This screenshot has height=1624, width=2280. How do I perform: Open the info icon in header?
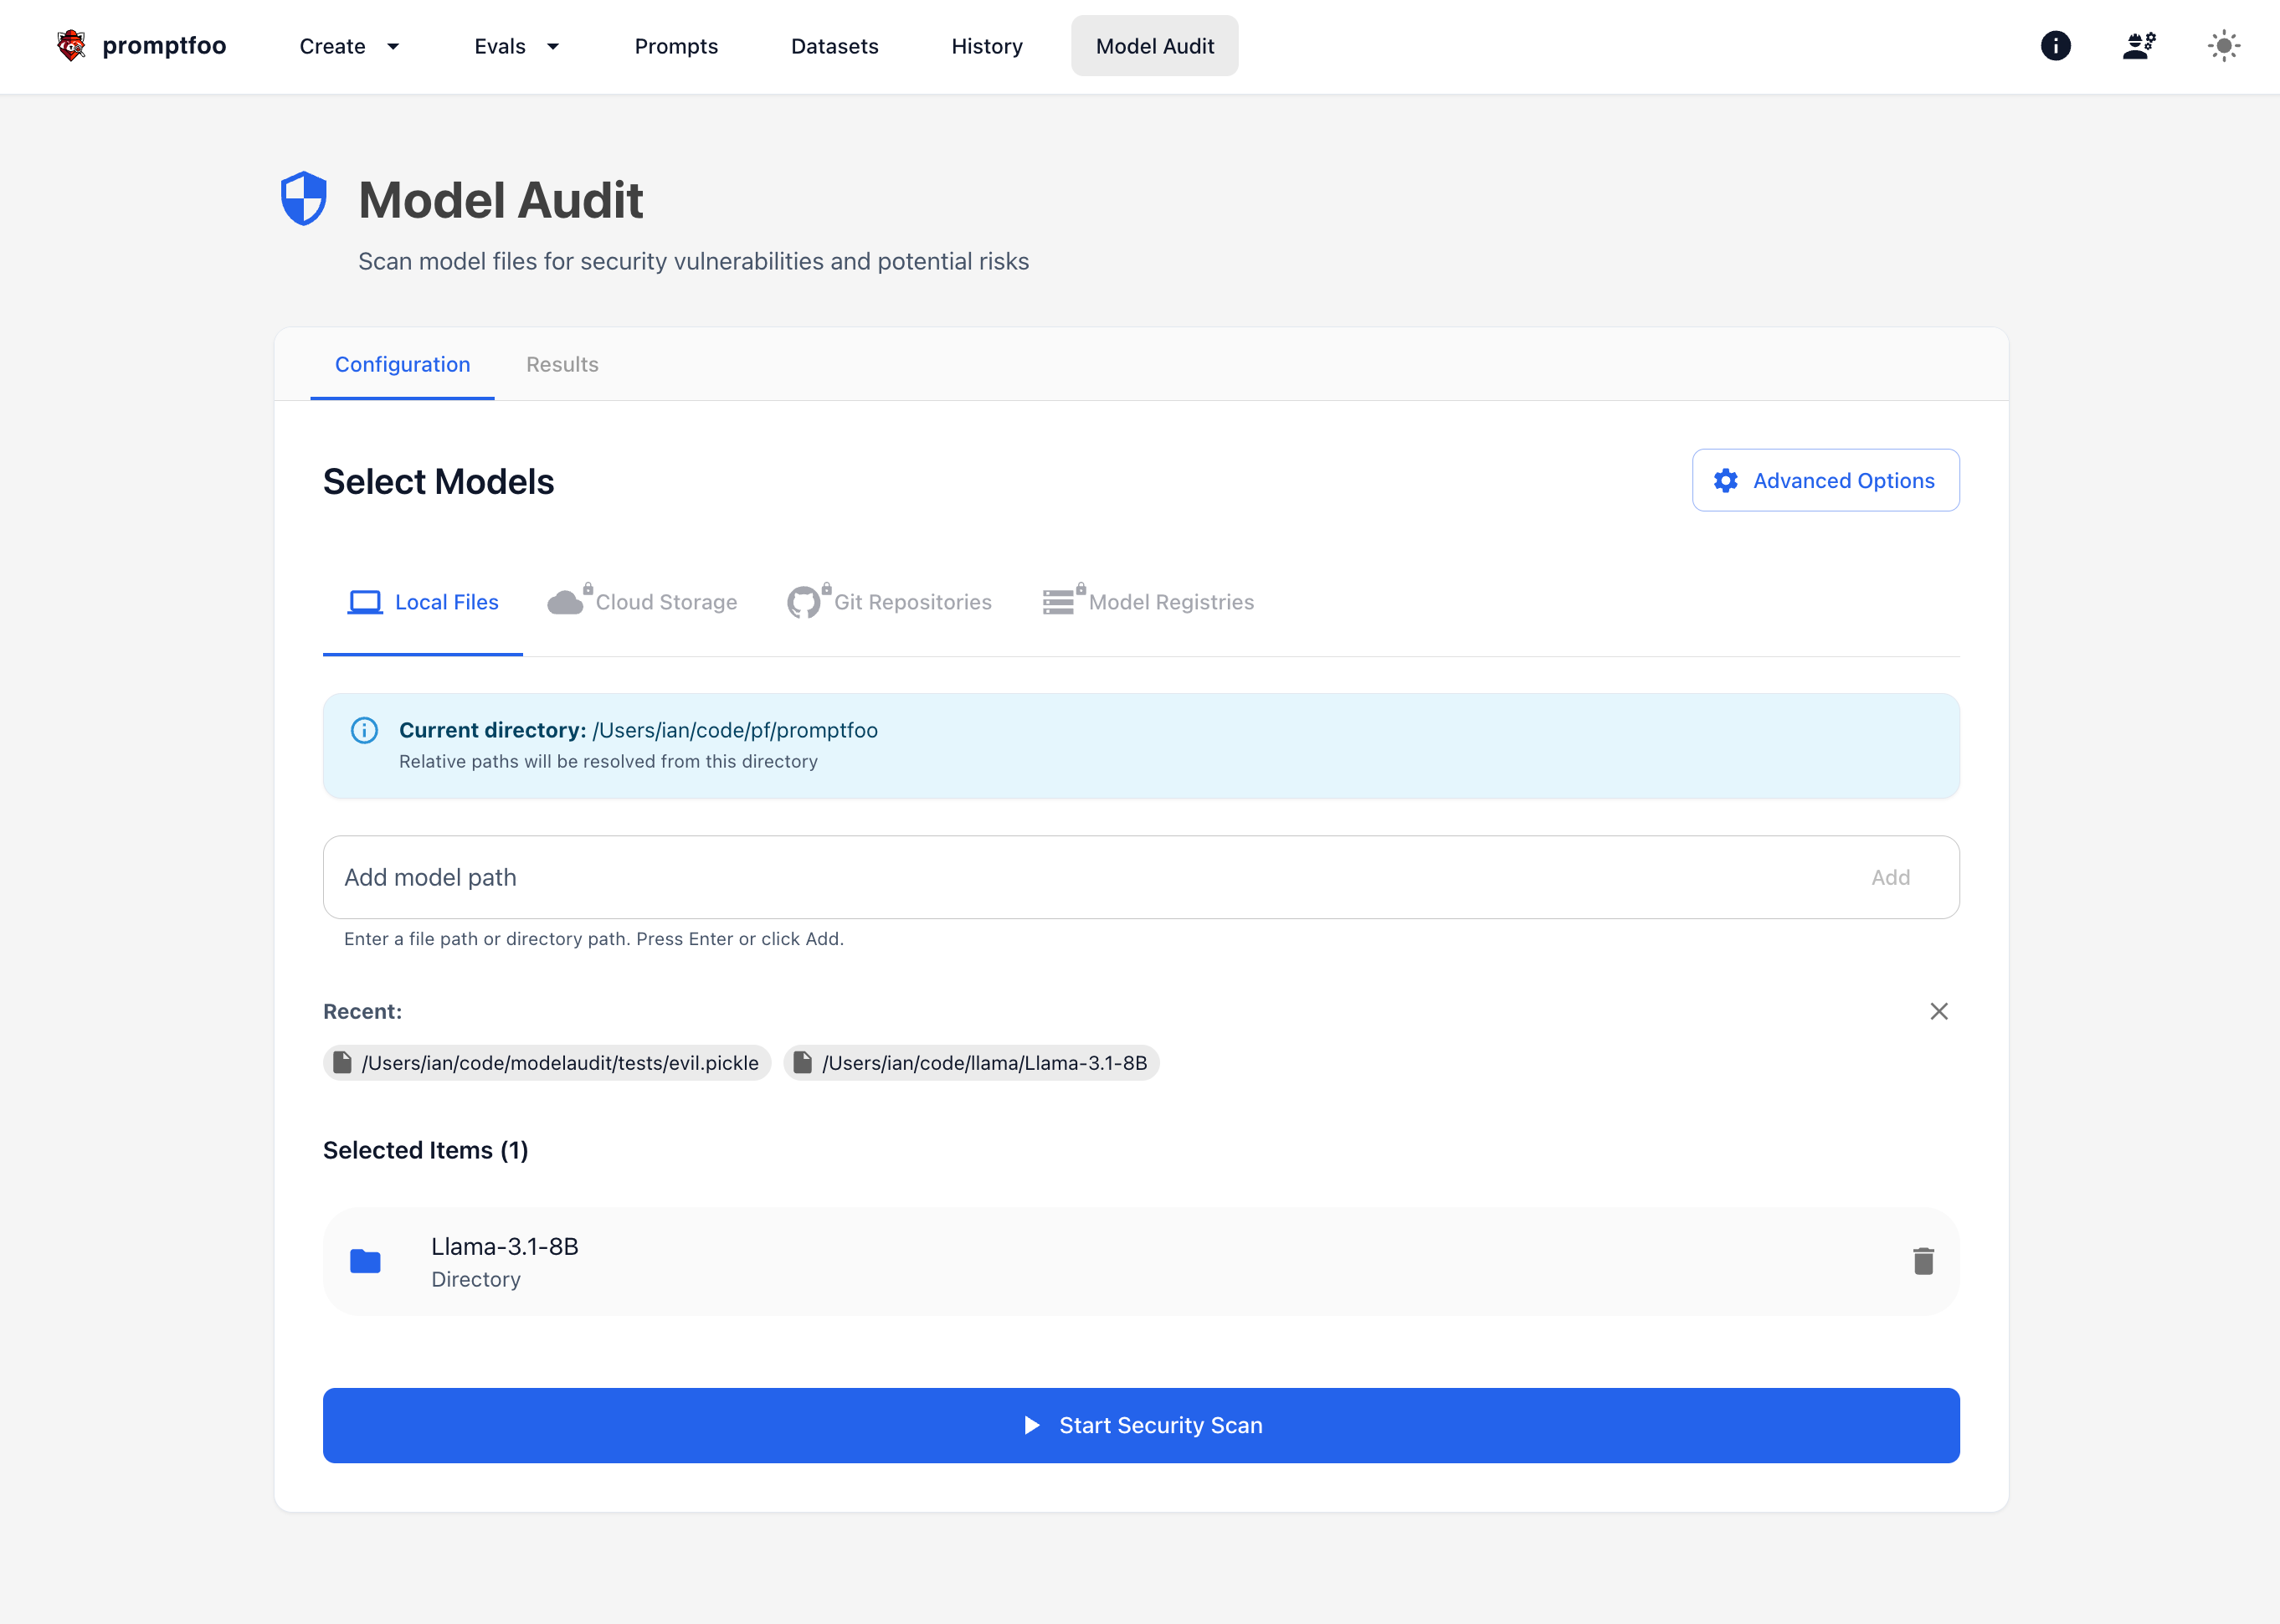[x=2055, y=46]
